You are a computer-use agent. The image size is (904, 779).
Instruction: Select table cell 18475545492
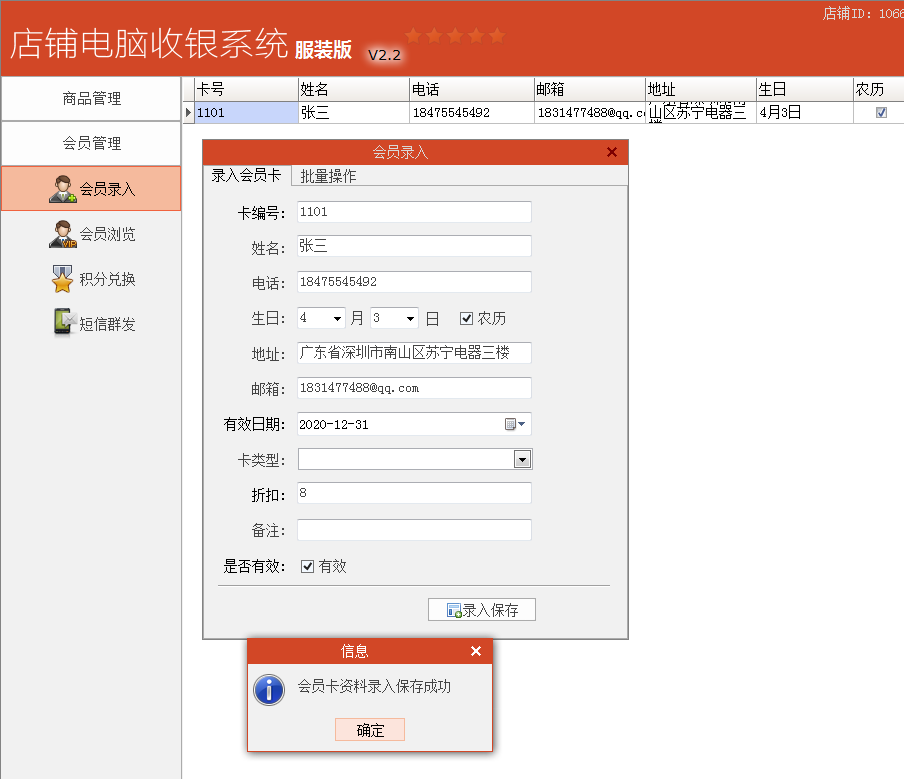(x=472, y=112)
